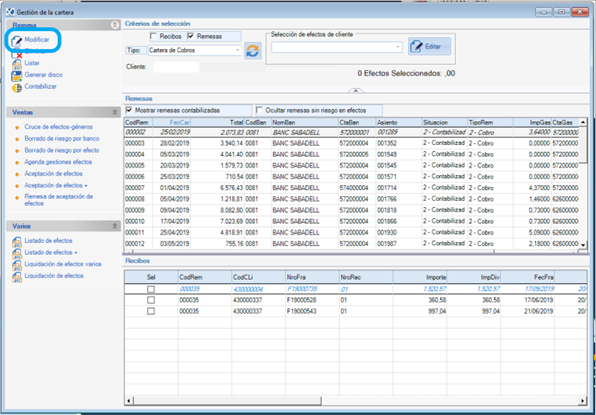Sort Remesas by FecCar column header
This screenshot has width=596, height=415.
172,122
